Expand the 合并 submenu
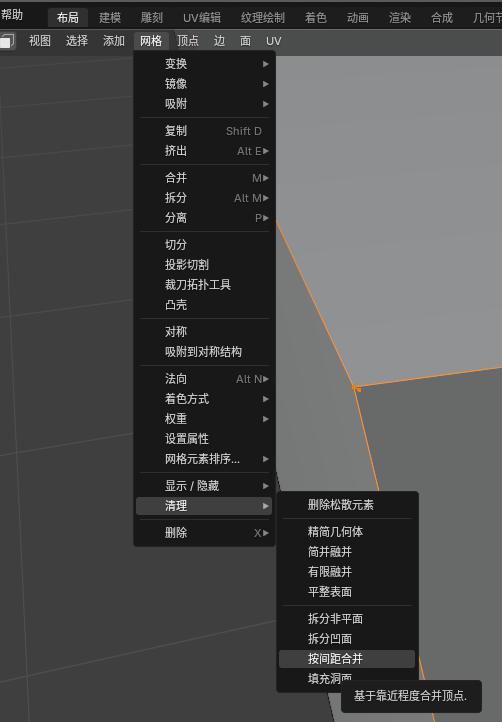This screenshot has height=722, width=502. 204,178
